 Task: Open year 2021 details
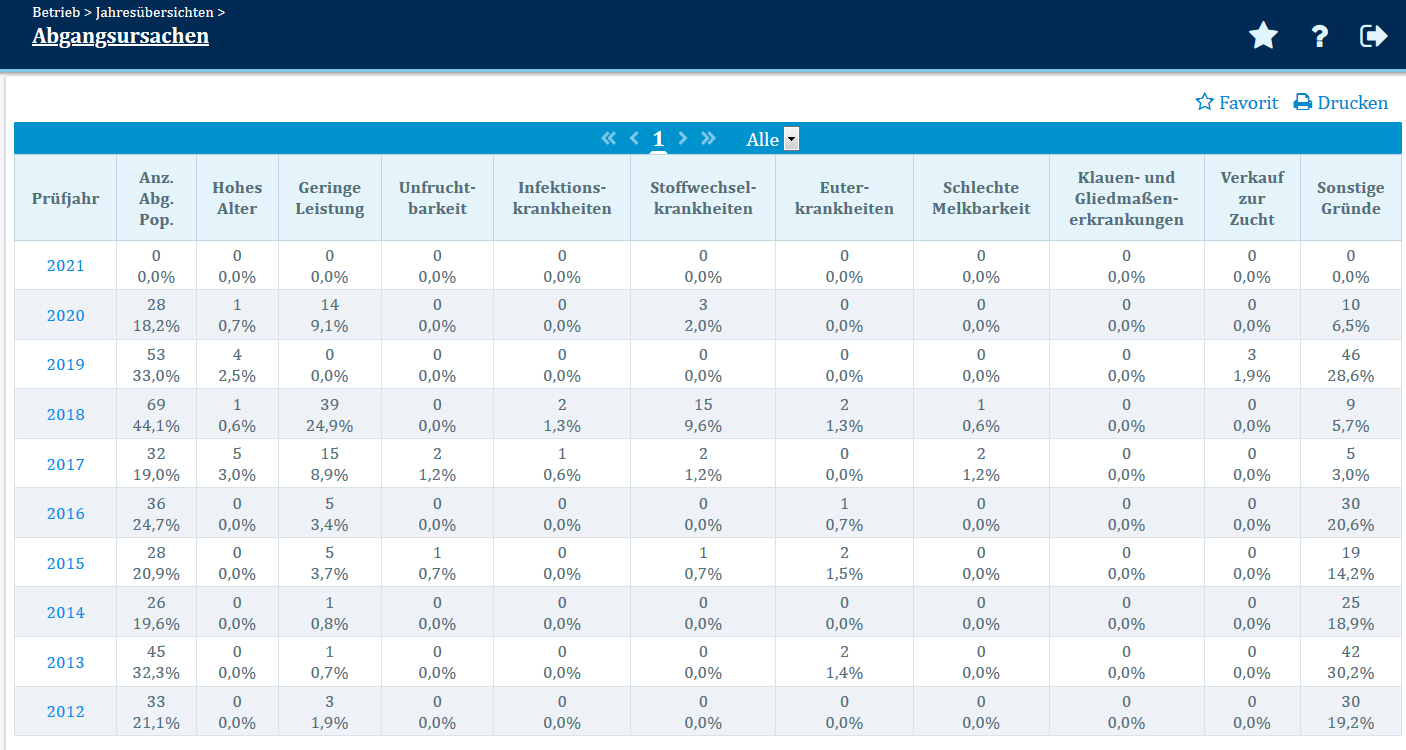coord(66,266)
